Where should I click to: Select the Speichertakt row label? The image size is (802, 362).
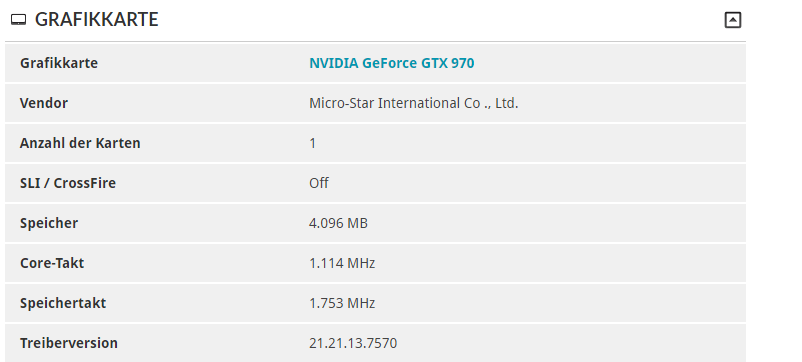pos(63,303)
